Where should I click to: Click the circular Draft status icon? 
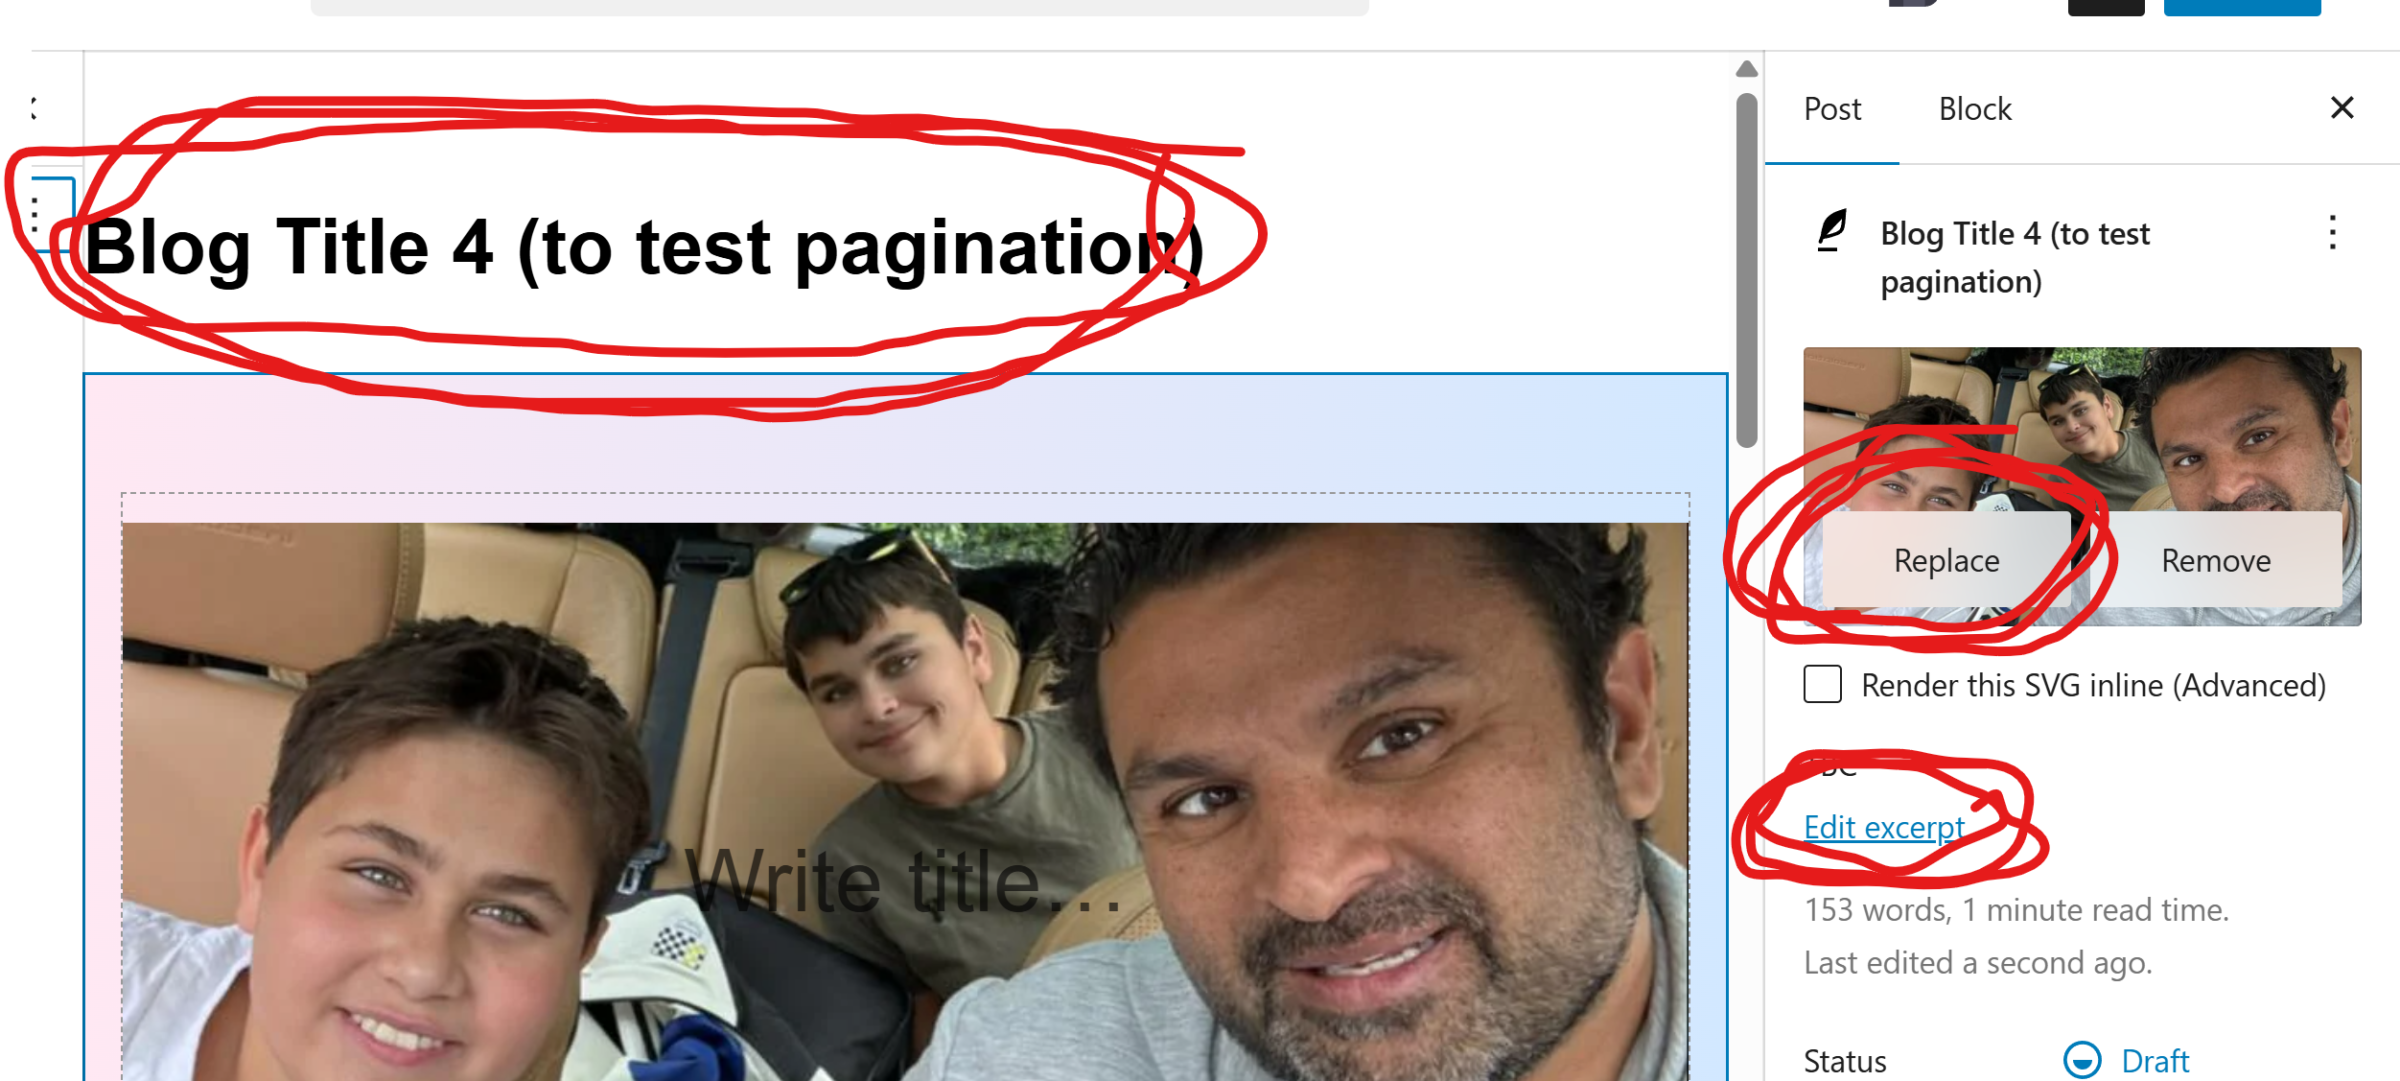click(2082, 1059)
